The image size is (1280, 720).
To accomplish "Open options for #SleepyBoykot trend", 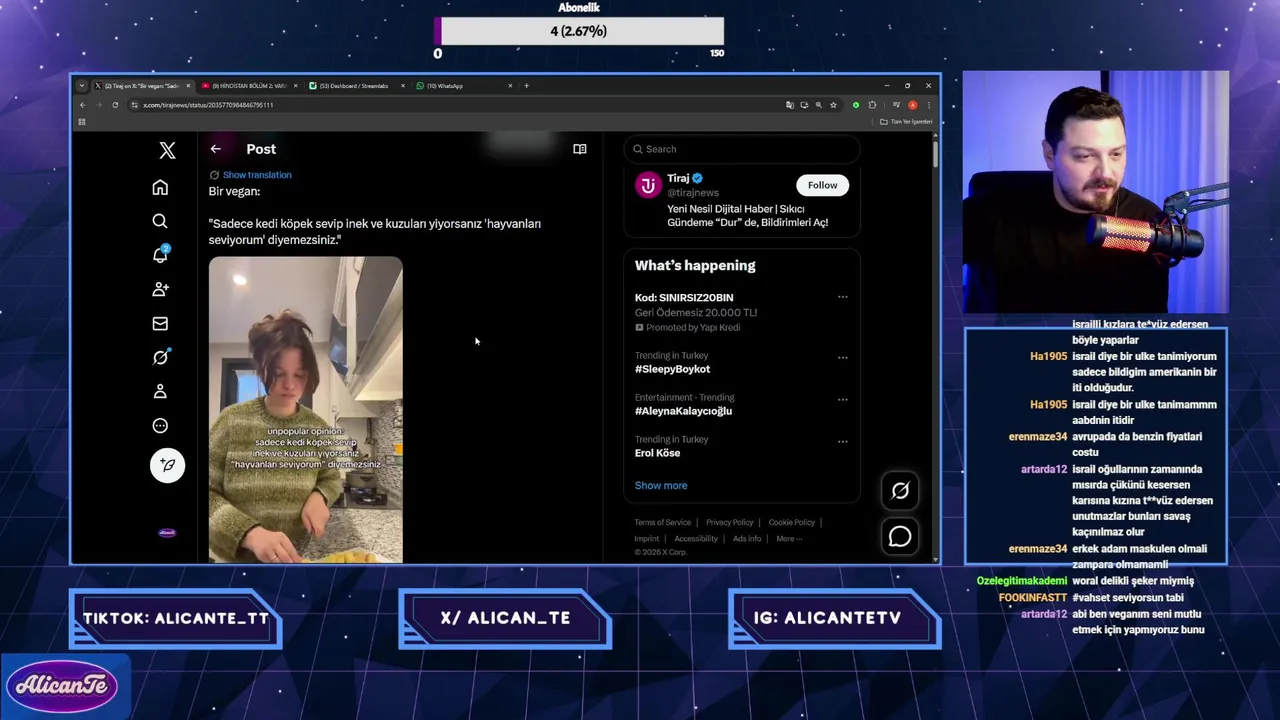I will pos(842,357).
